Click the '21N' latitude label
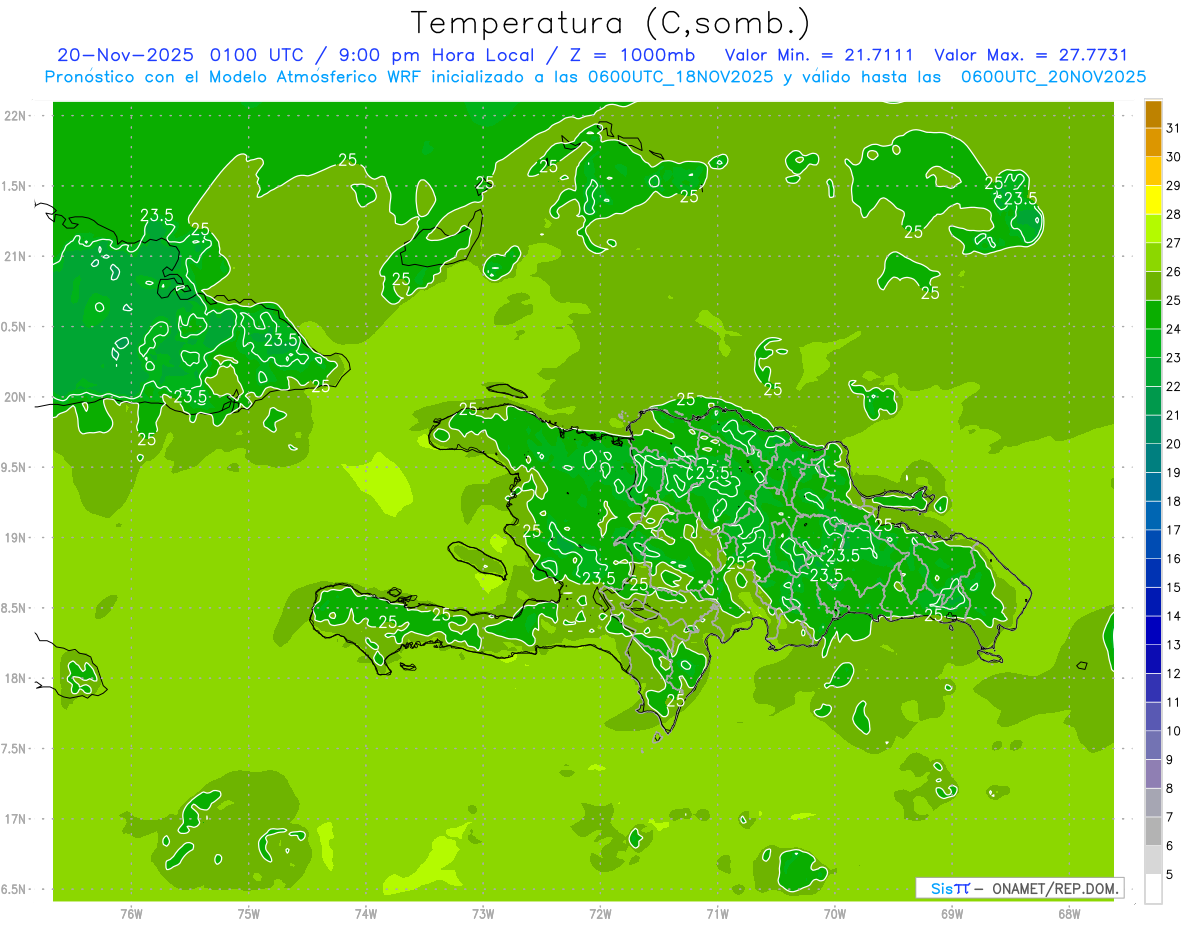1200x927 pixels. coord(15,256)
